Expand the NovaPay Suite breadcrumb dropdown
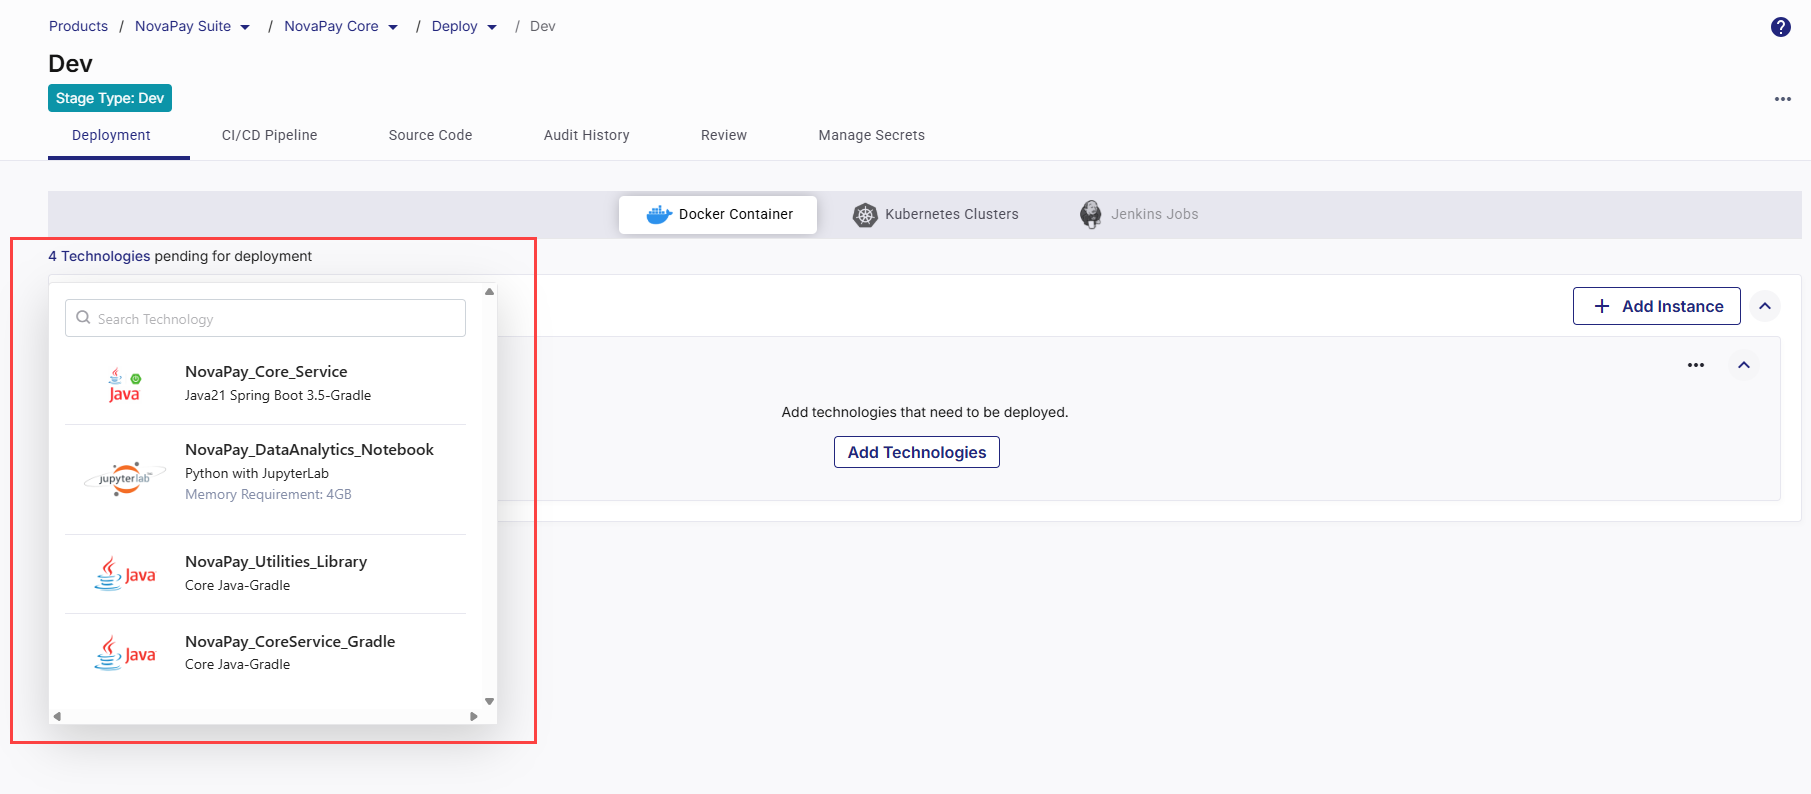Screen dimensions: 1811x794 [x=245, y=28]
